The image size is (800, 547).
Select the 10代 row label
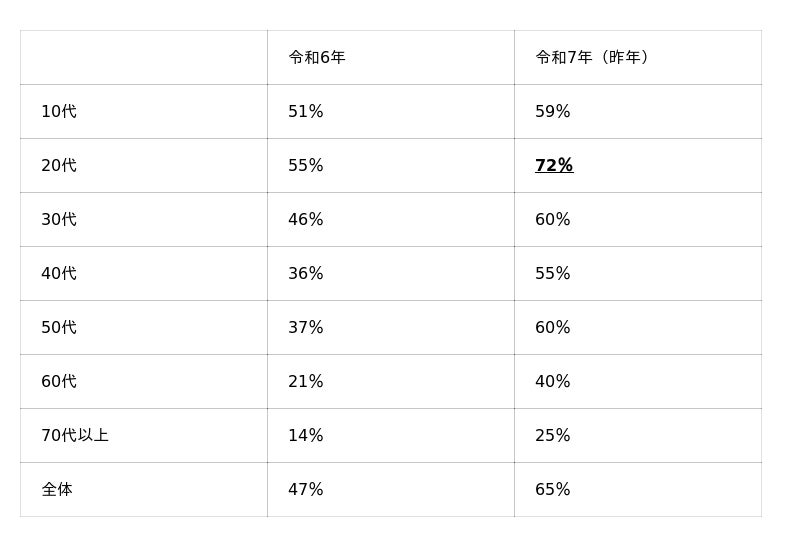pos(59,112)
